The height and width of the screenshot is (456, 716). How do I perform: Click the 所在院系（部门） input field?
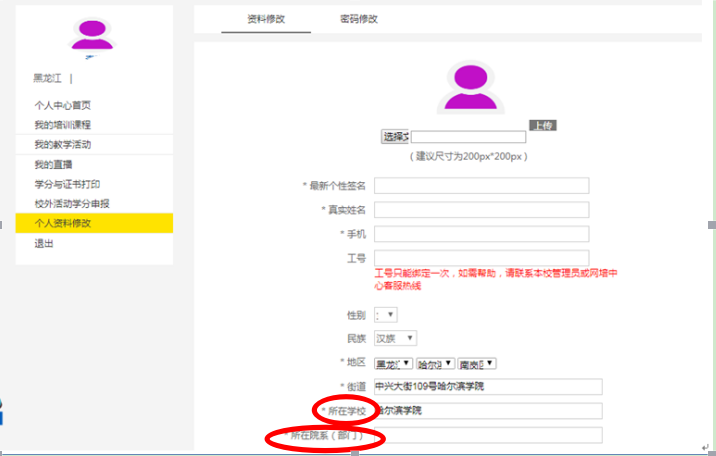488,435
